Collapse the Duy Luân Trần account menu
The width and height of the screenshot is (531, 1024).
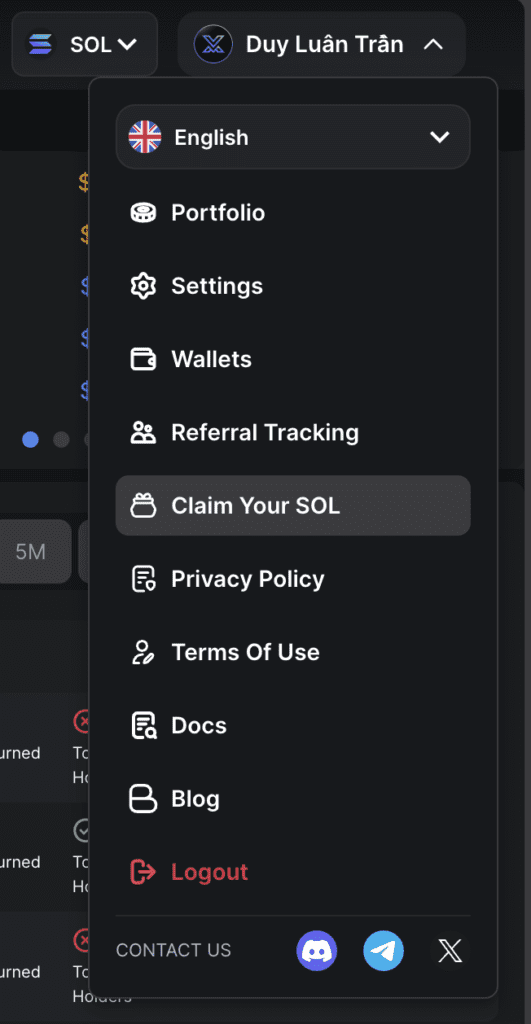tap(321, 44)
